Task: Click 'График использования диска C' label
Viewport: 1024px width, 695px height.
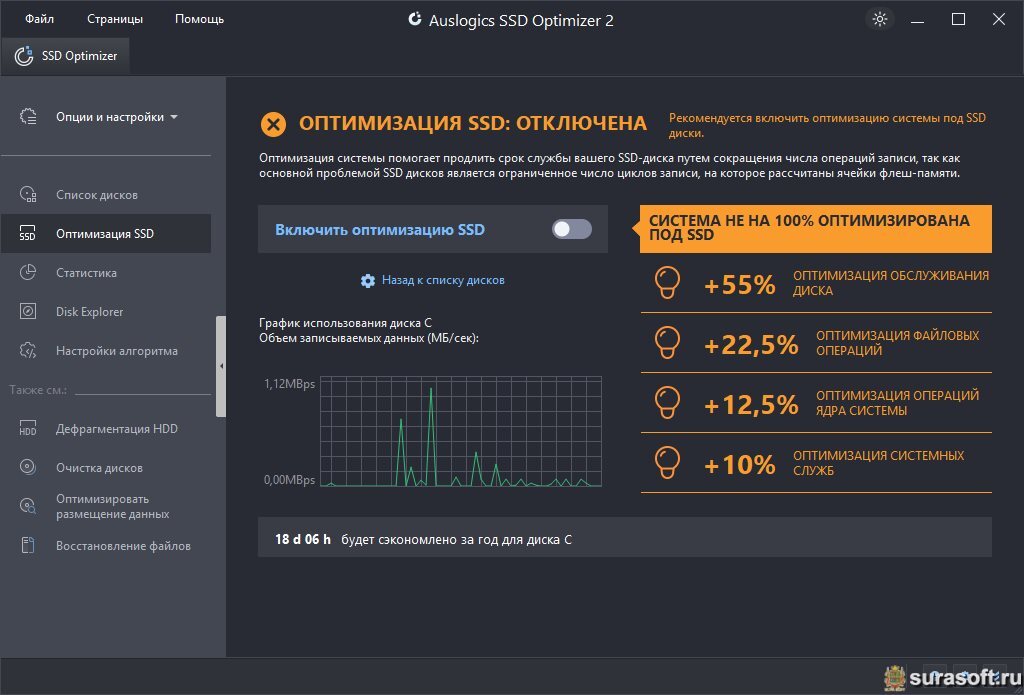Action: [x=345, y=323]
